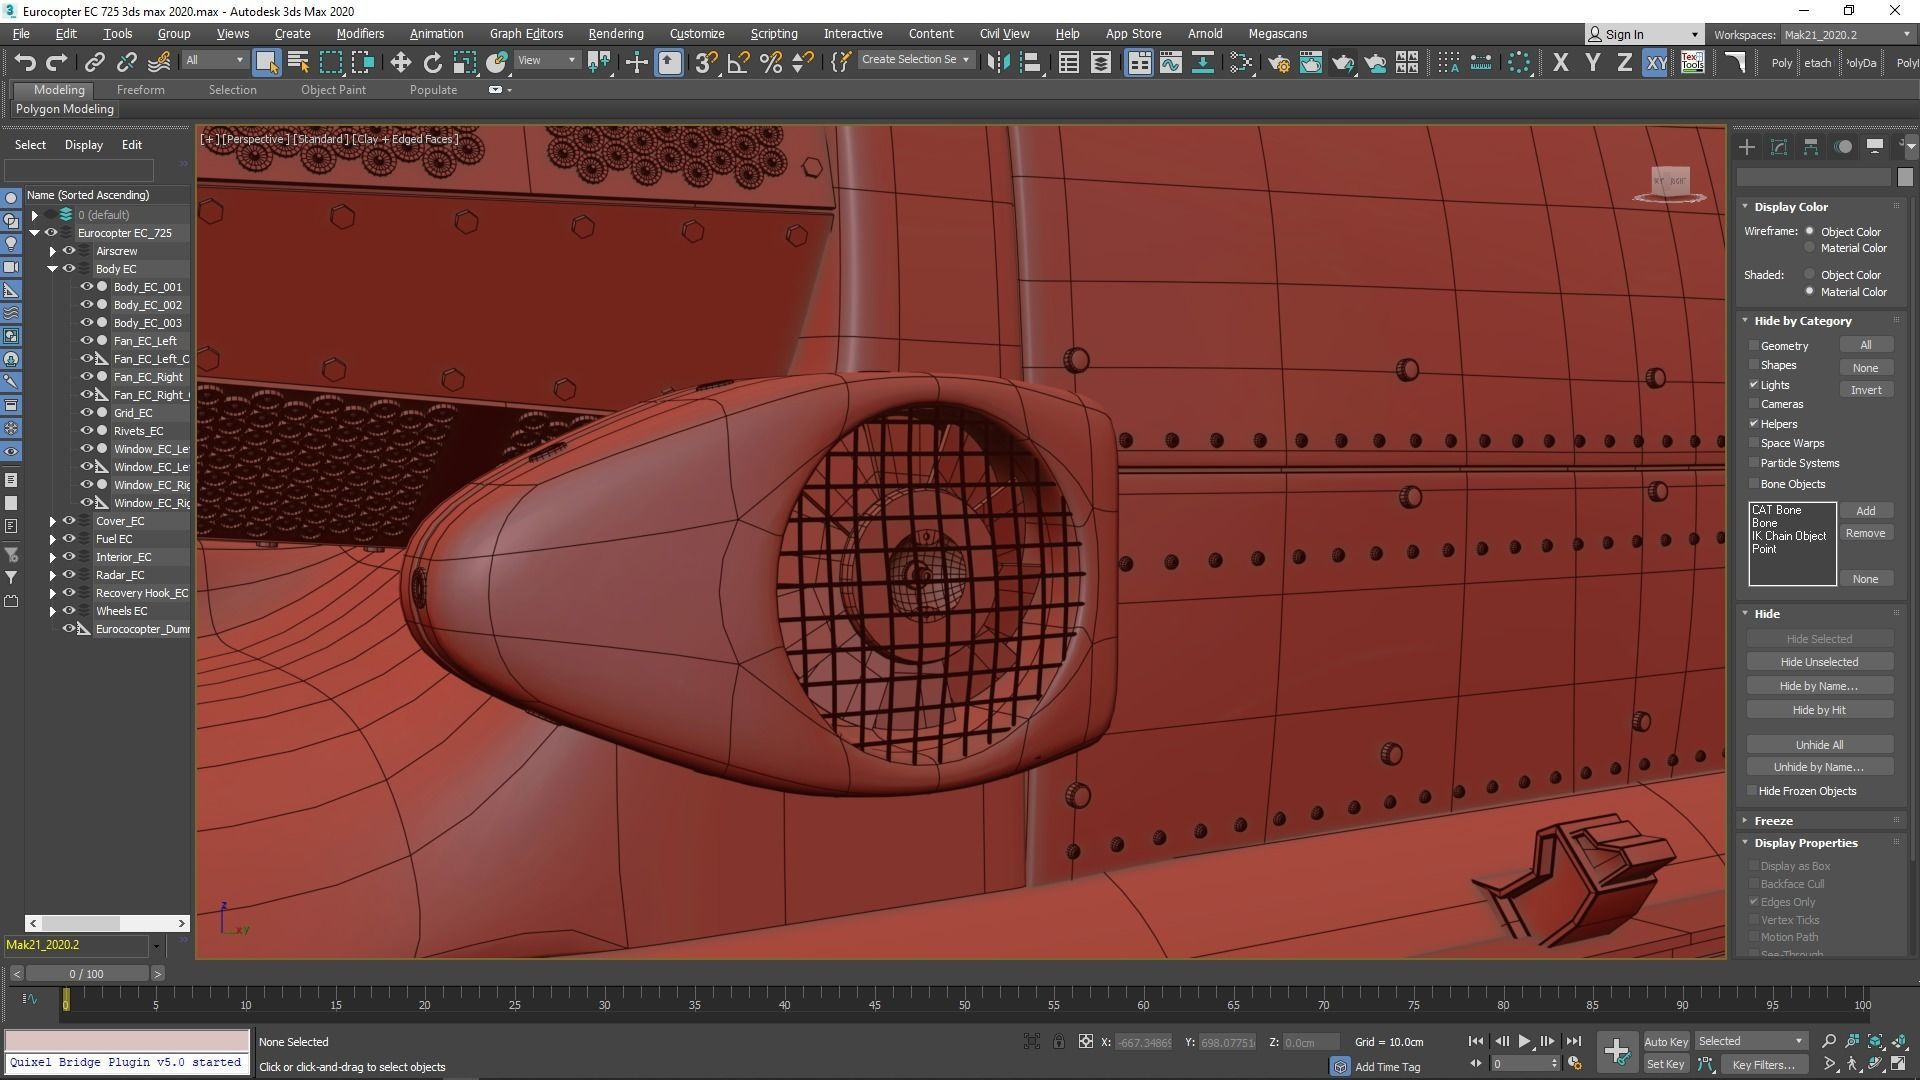Image resolution: width=1920 pixels, height=1080 pixels.
Task: Switch to the Freeform ribbon tab
Action: tap(140, 90)
